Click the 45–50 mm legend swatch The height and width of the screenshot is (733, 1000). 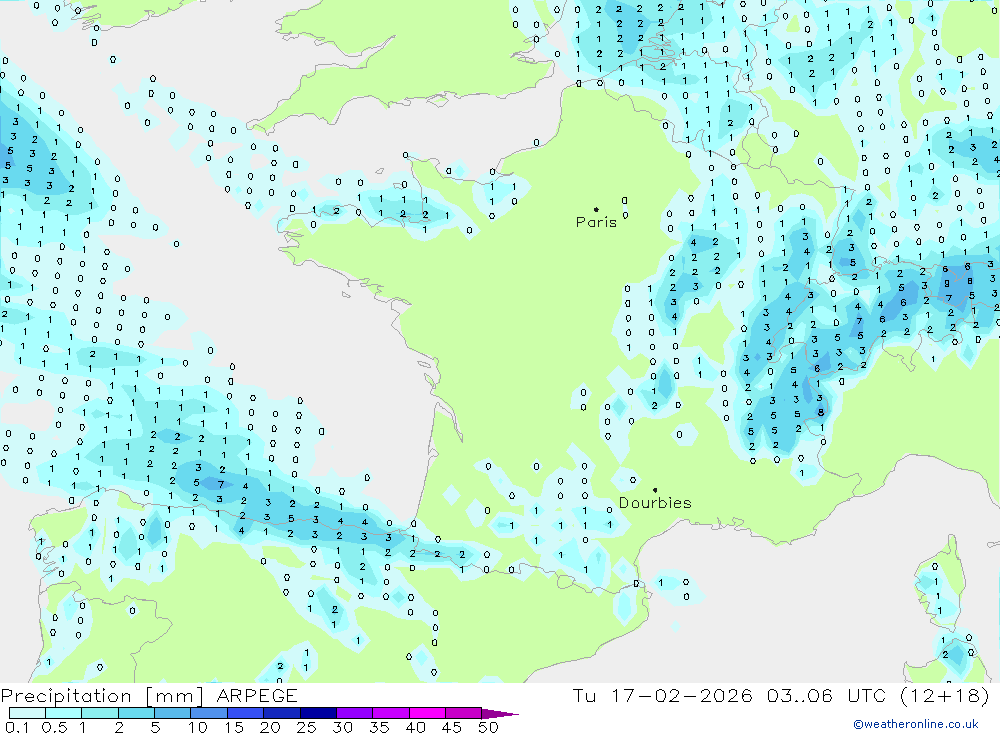(x=464, y=713)
